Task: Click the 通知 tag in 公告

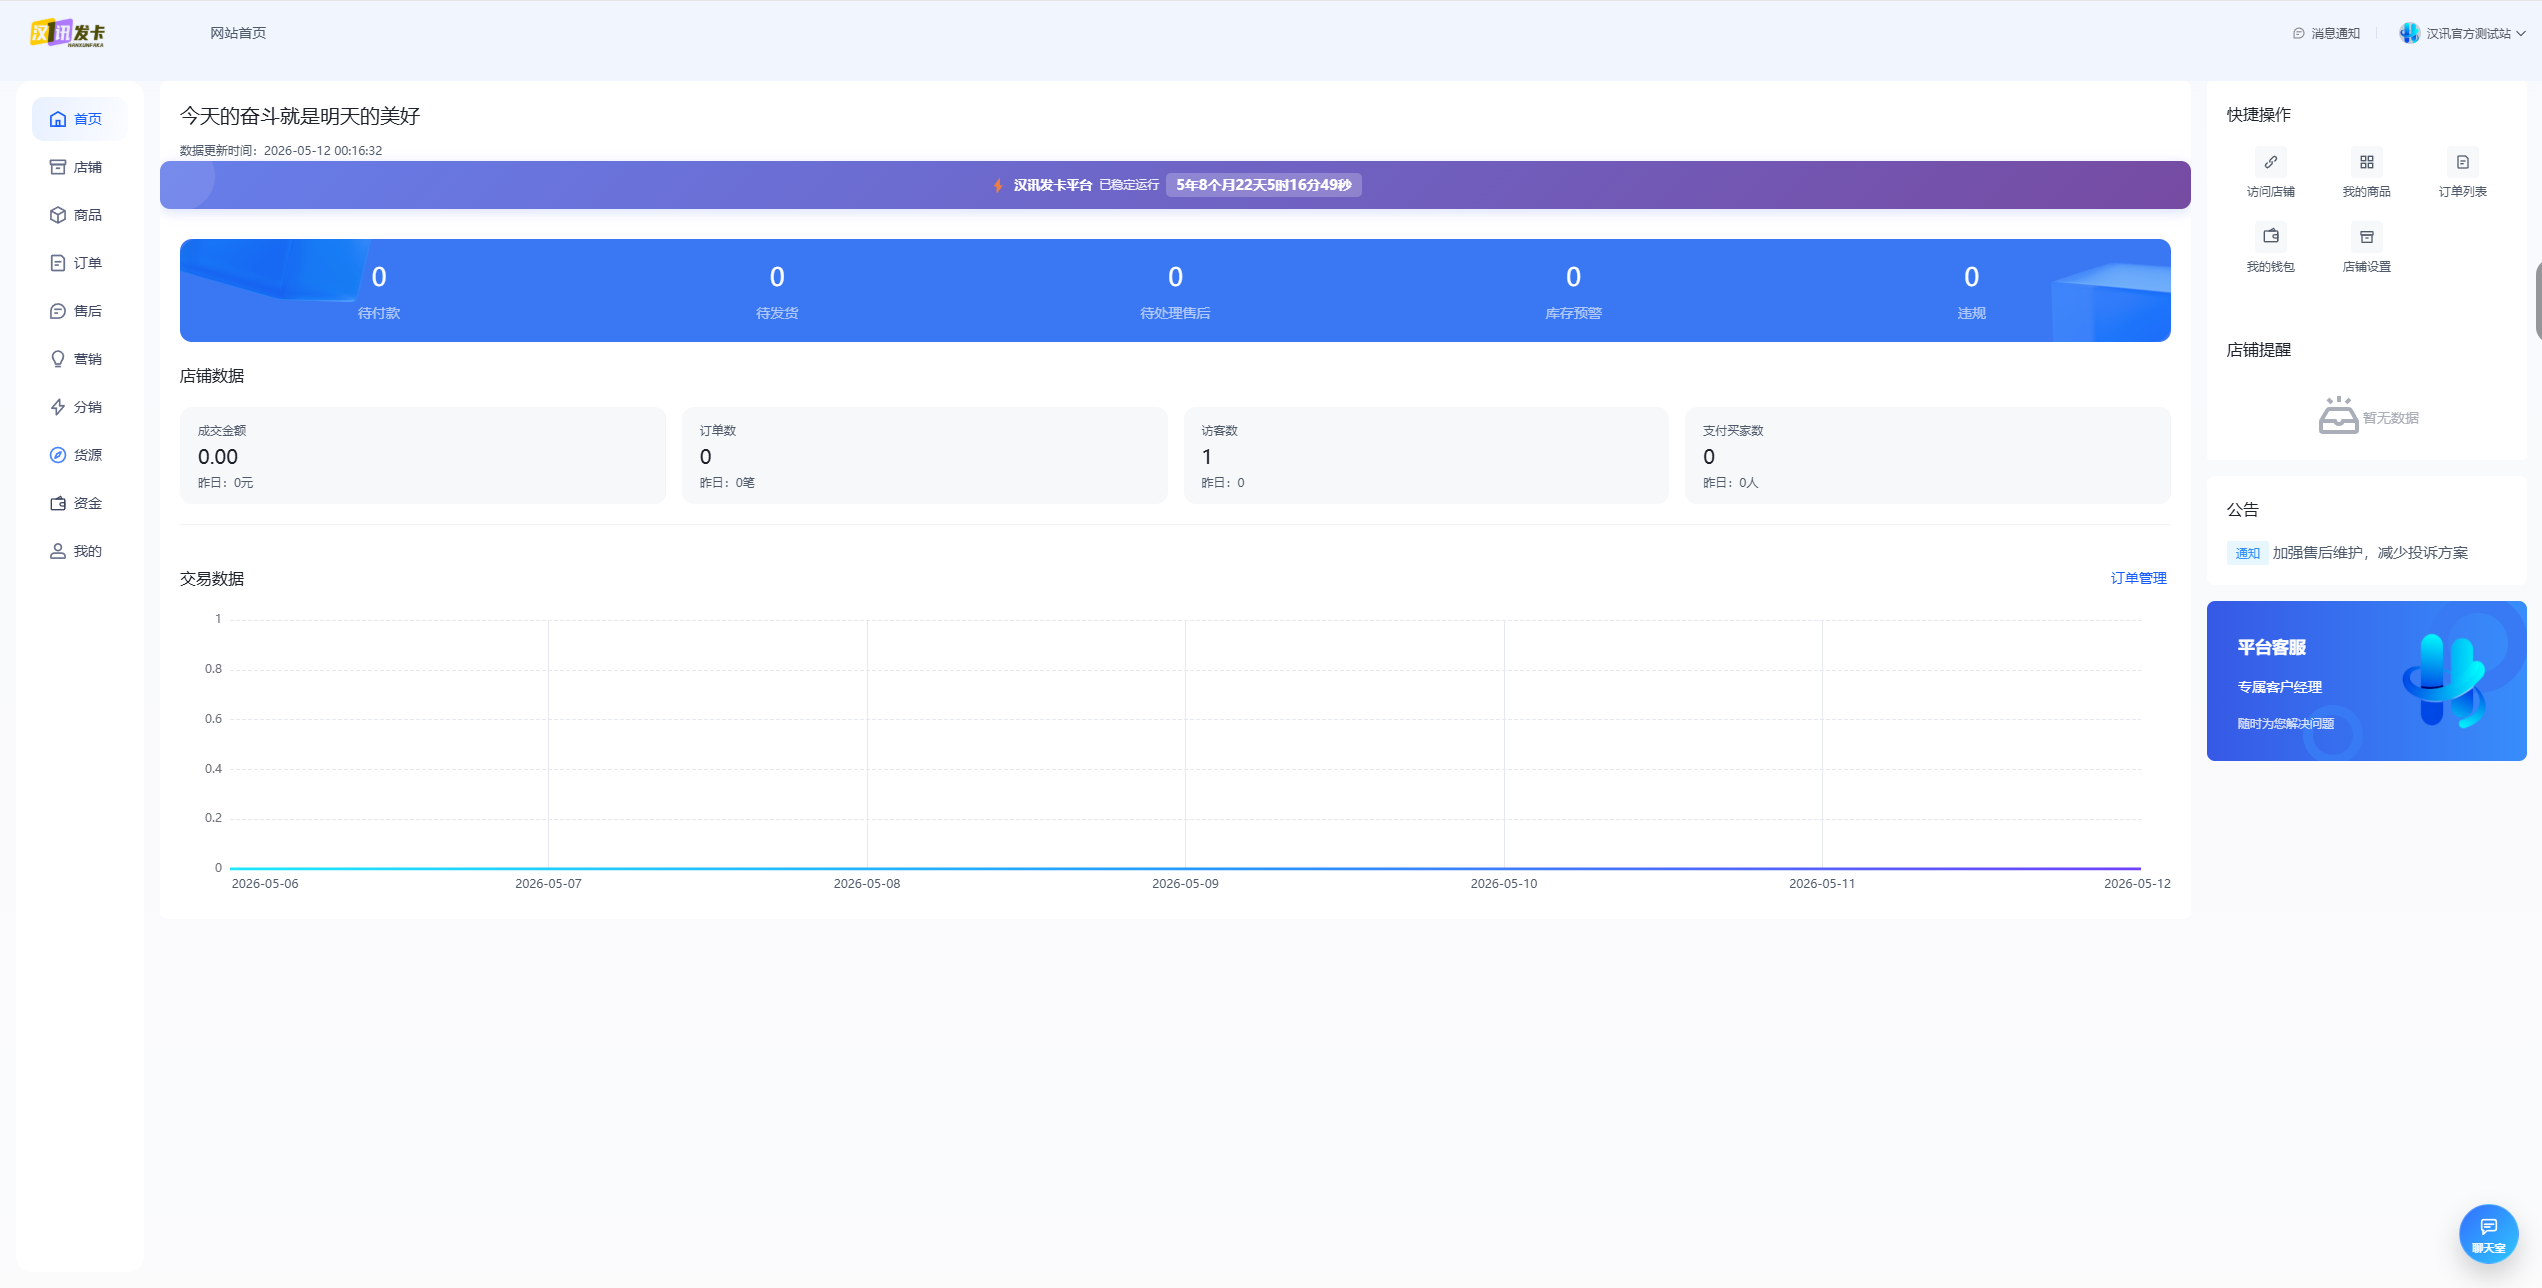Action: [x=2247, y=553]
